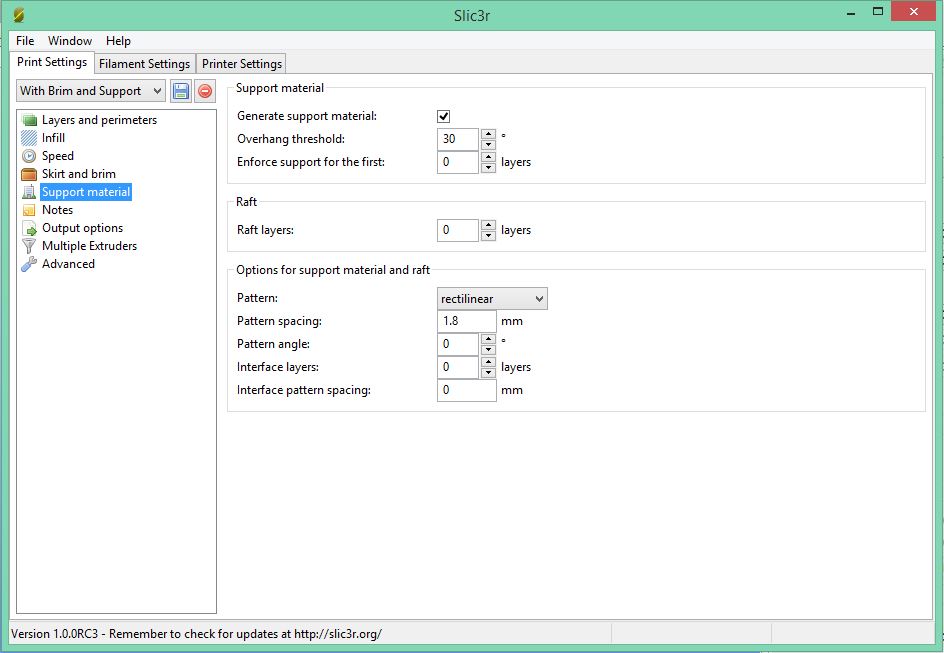Screen dimensions: 944x653
Task: Open the rectilinear Pattern dropdown
Action: 492,299
